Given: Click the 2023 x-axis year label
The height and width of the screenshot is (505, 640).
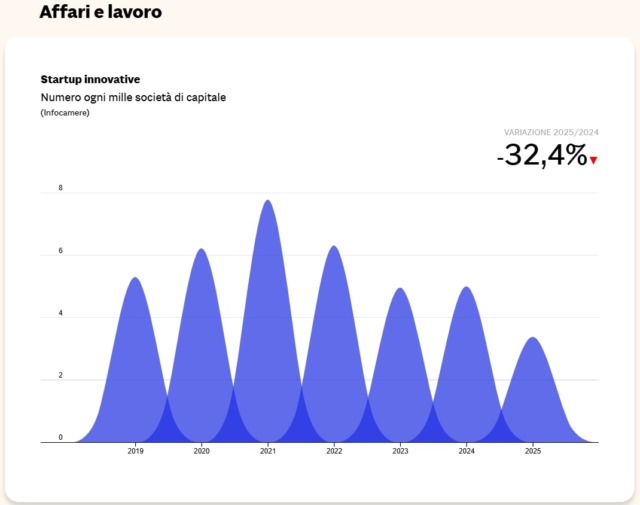Looking at the screenshot, I should point(400,452).
